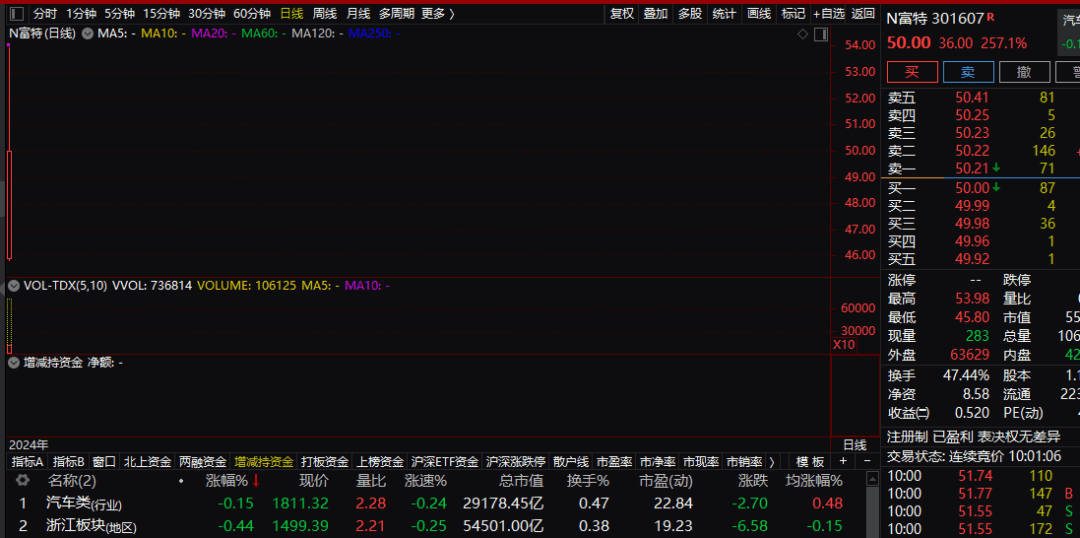Expand the N富特 indicator dropdown arrow
Image resolution: width=1080 pixels, height=538 pixels.
[x=87, y=34]
